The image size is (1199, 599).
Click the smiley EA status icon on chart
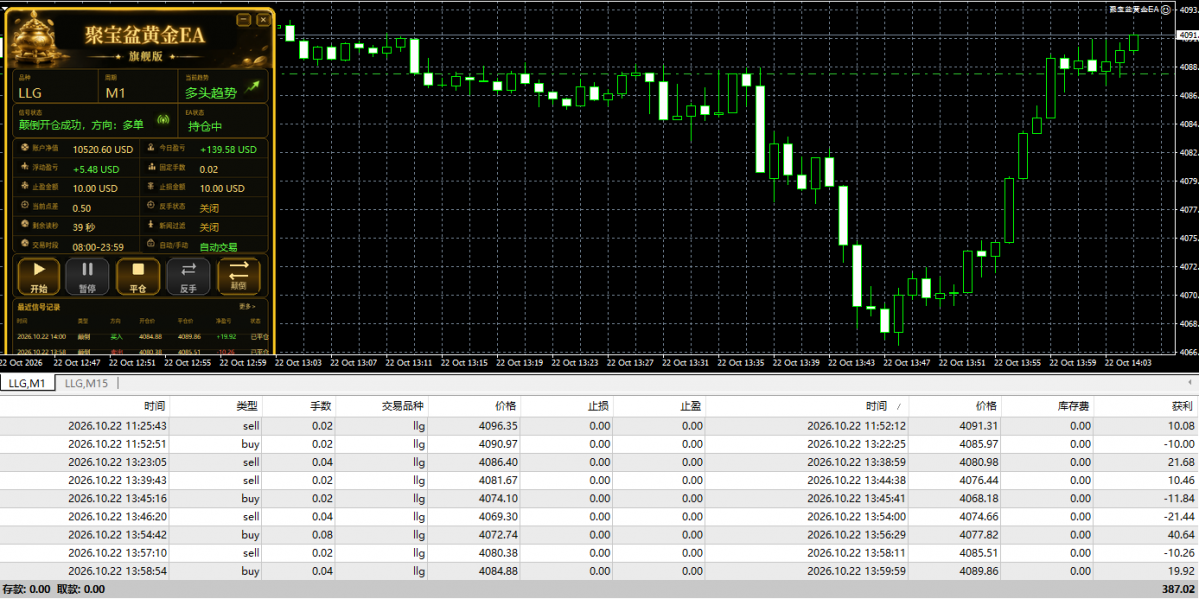tap(1166, 9)
